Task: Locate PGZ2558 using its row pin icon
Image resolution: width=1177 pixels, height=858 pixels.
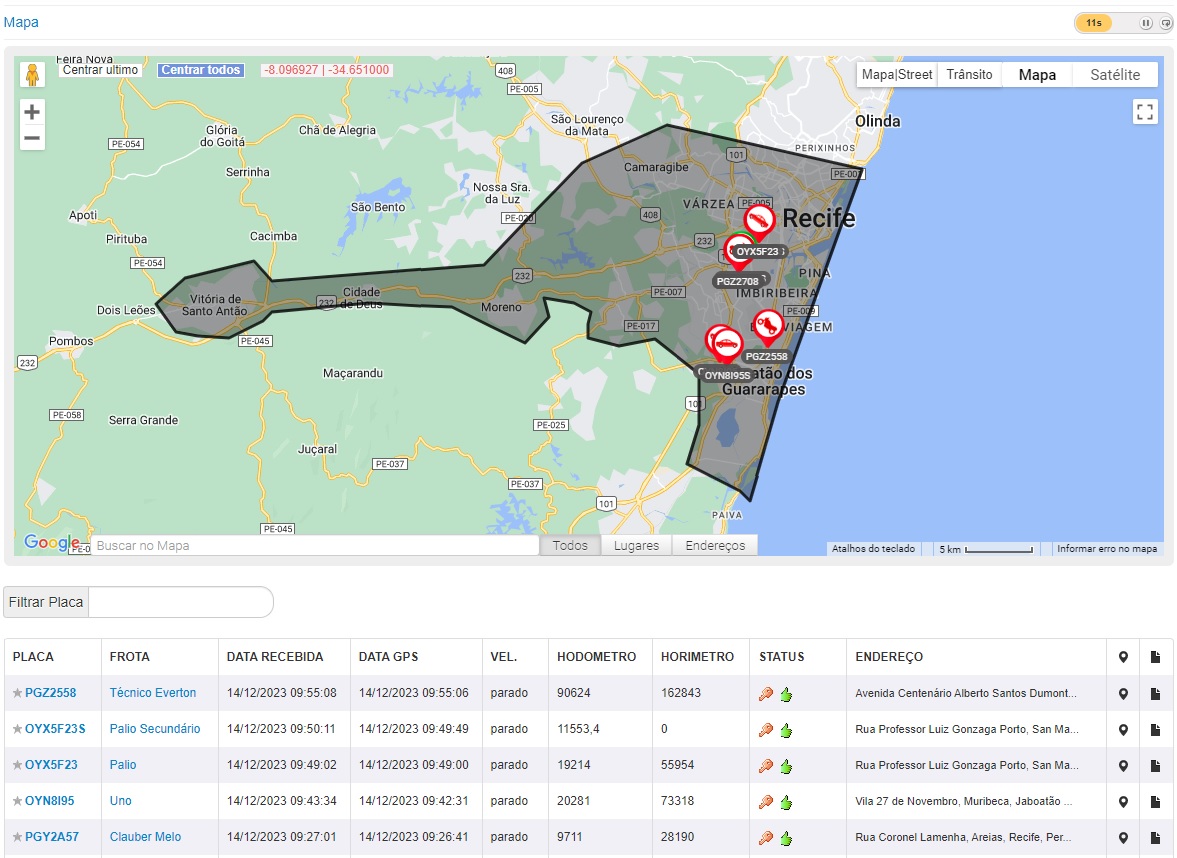Action: (x=1123, y=694)
